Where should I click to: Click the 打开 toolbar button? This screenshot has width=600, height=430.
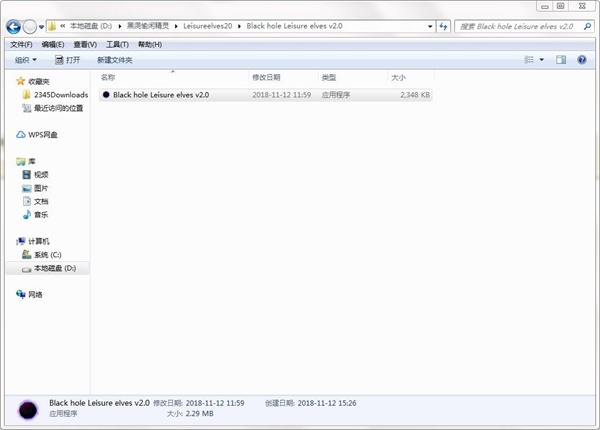68,60
